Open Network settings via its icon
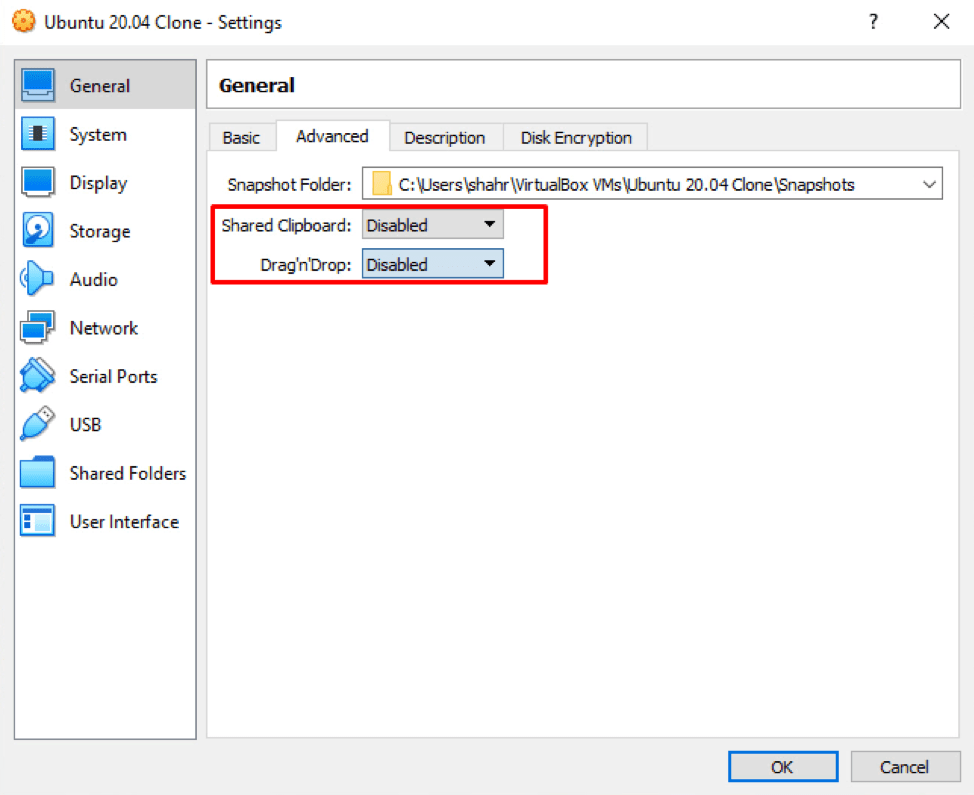Viewport: 974px width, 795px height. 36,327
